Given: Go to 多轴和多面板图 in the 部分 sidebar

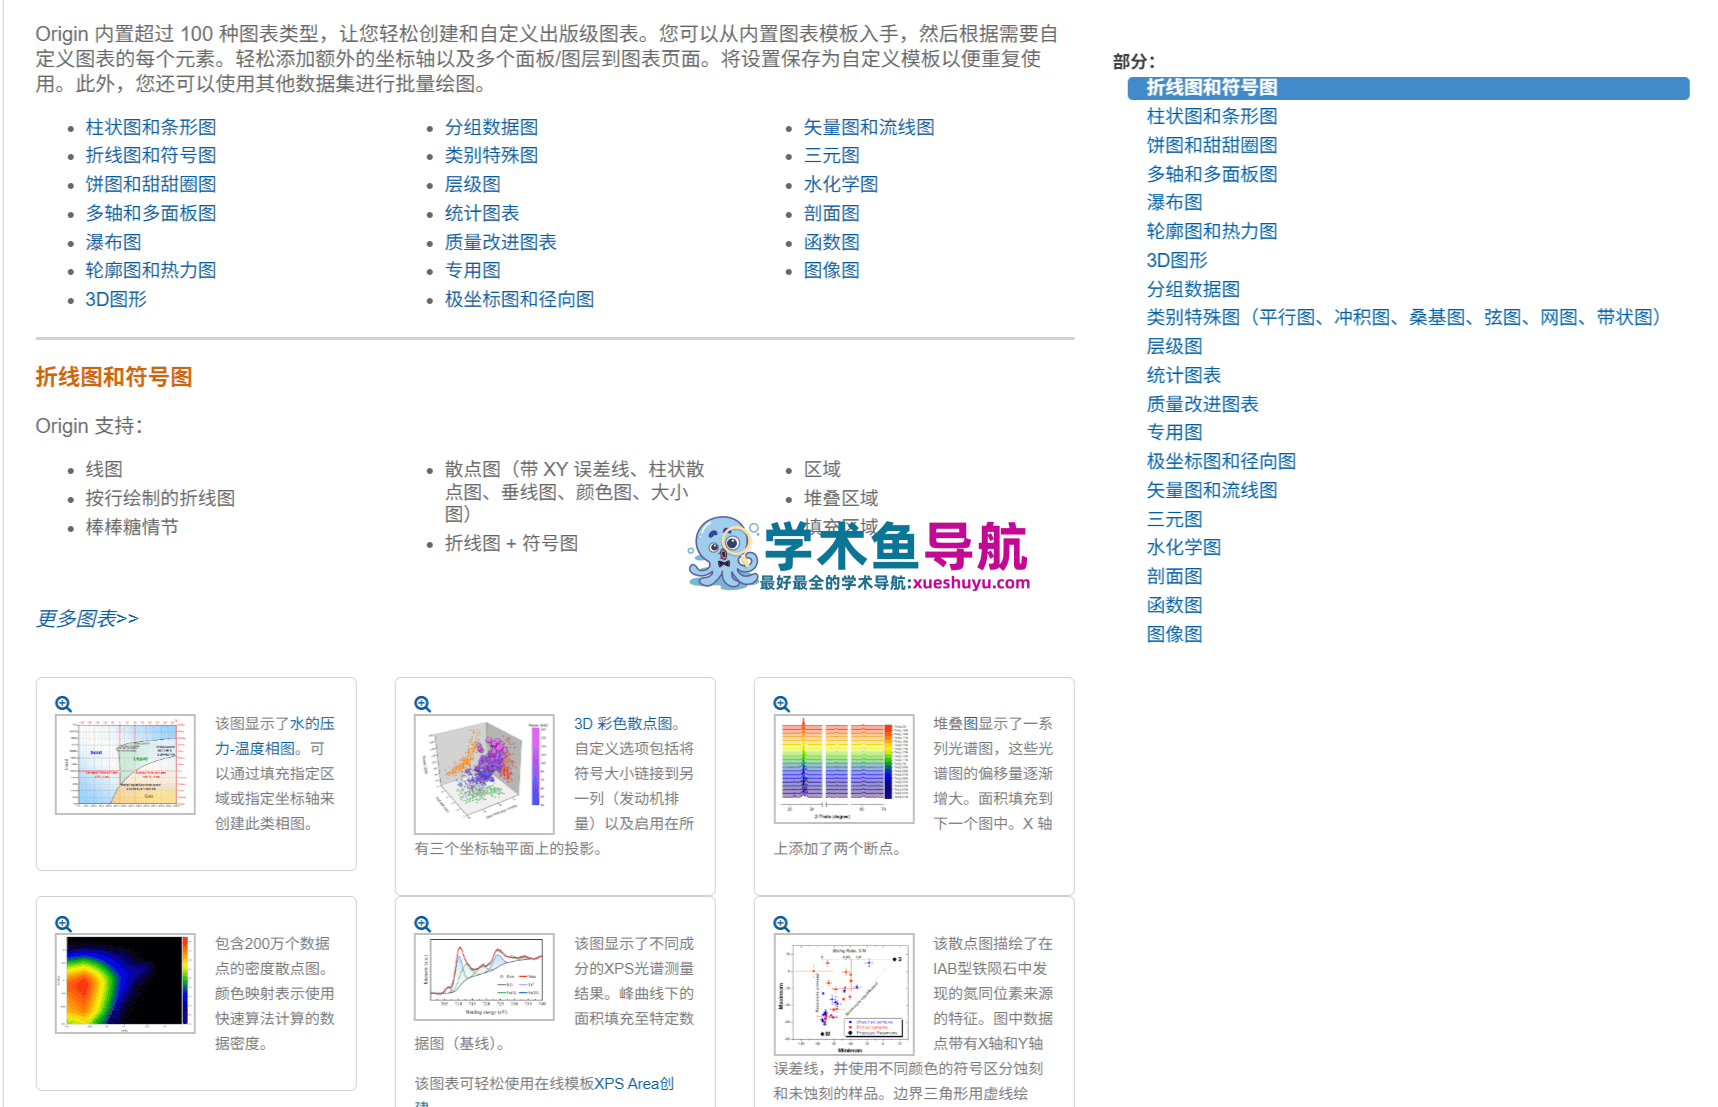Looking at the screenshot, I should [1212, 175].
